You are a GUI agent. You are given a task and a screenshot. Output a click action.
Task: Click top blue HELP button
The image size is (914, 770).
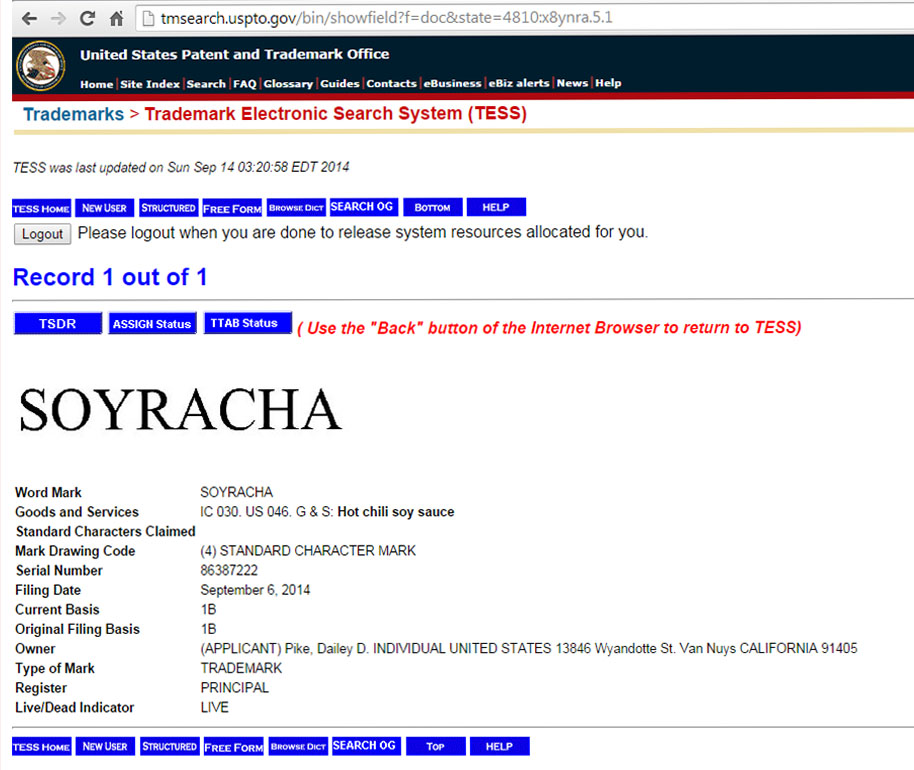click(496, 207)
